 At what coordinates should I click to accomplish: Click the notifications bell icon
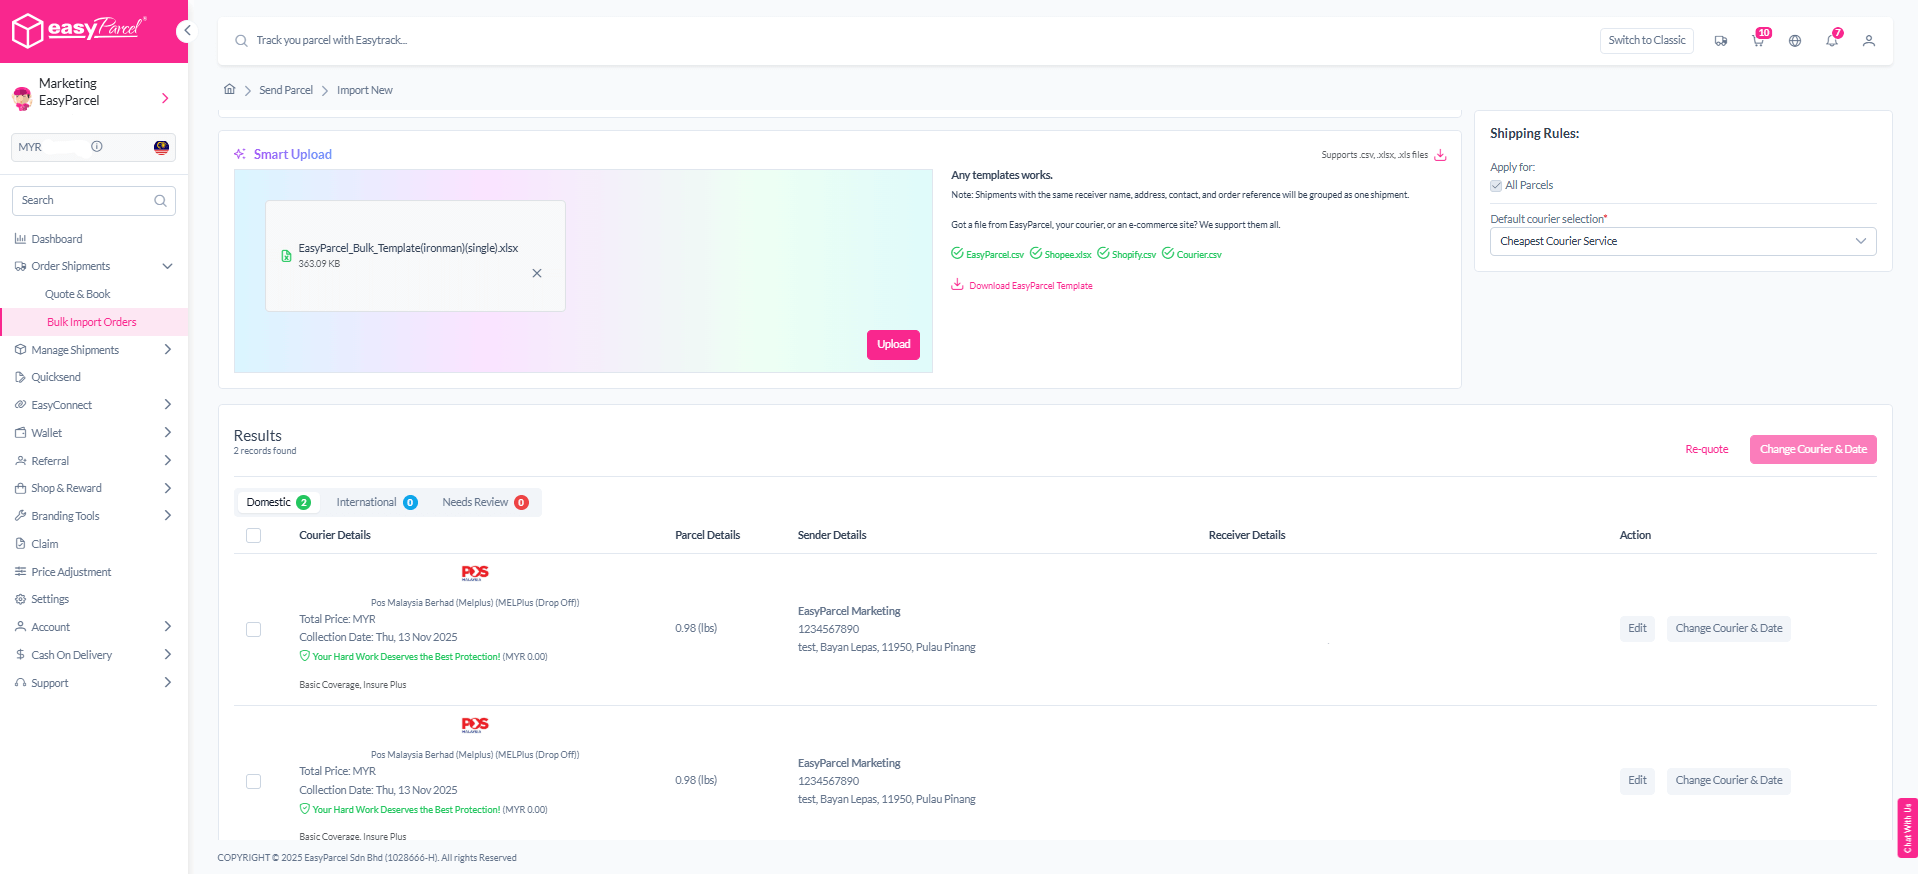click(x=1831, y=41)
